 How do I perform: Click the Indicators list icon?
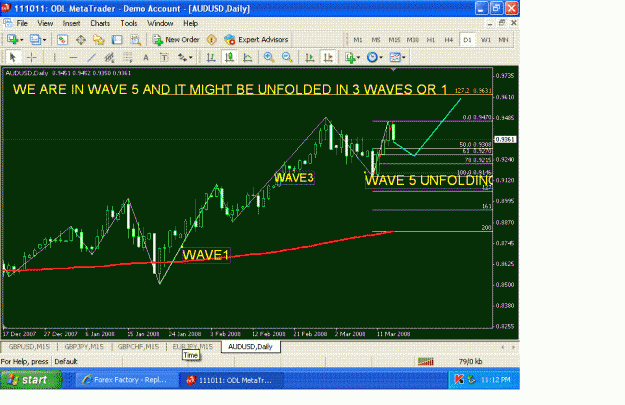pyautogui.click(x=350, y=57)
